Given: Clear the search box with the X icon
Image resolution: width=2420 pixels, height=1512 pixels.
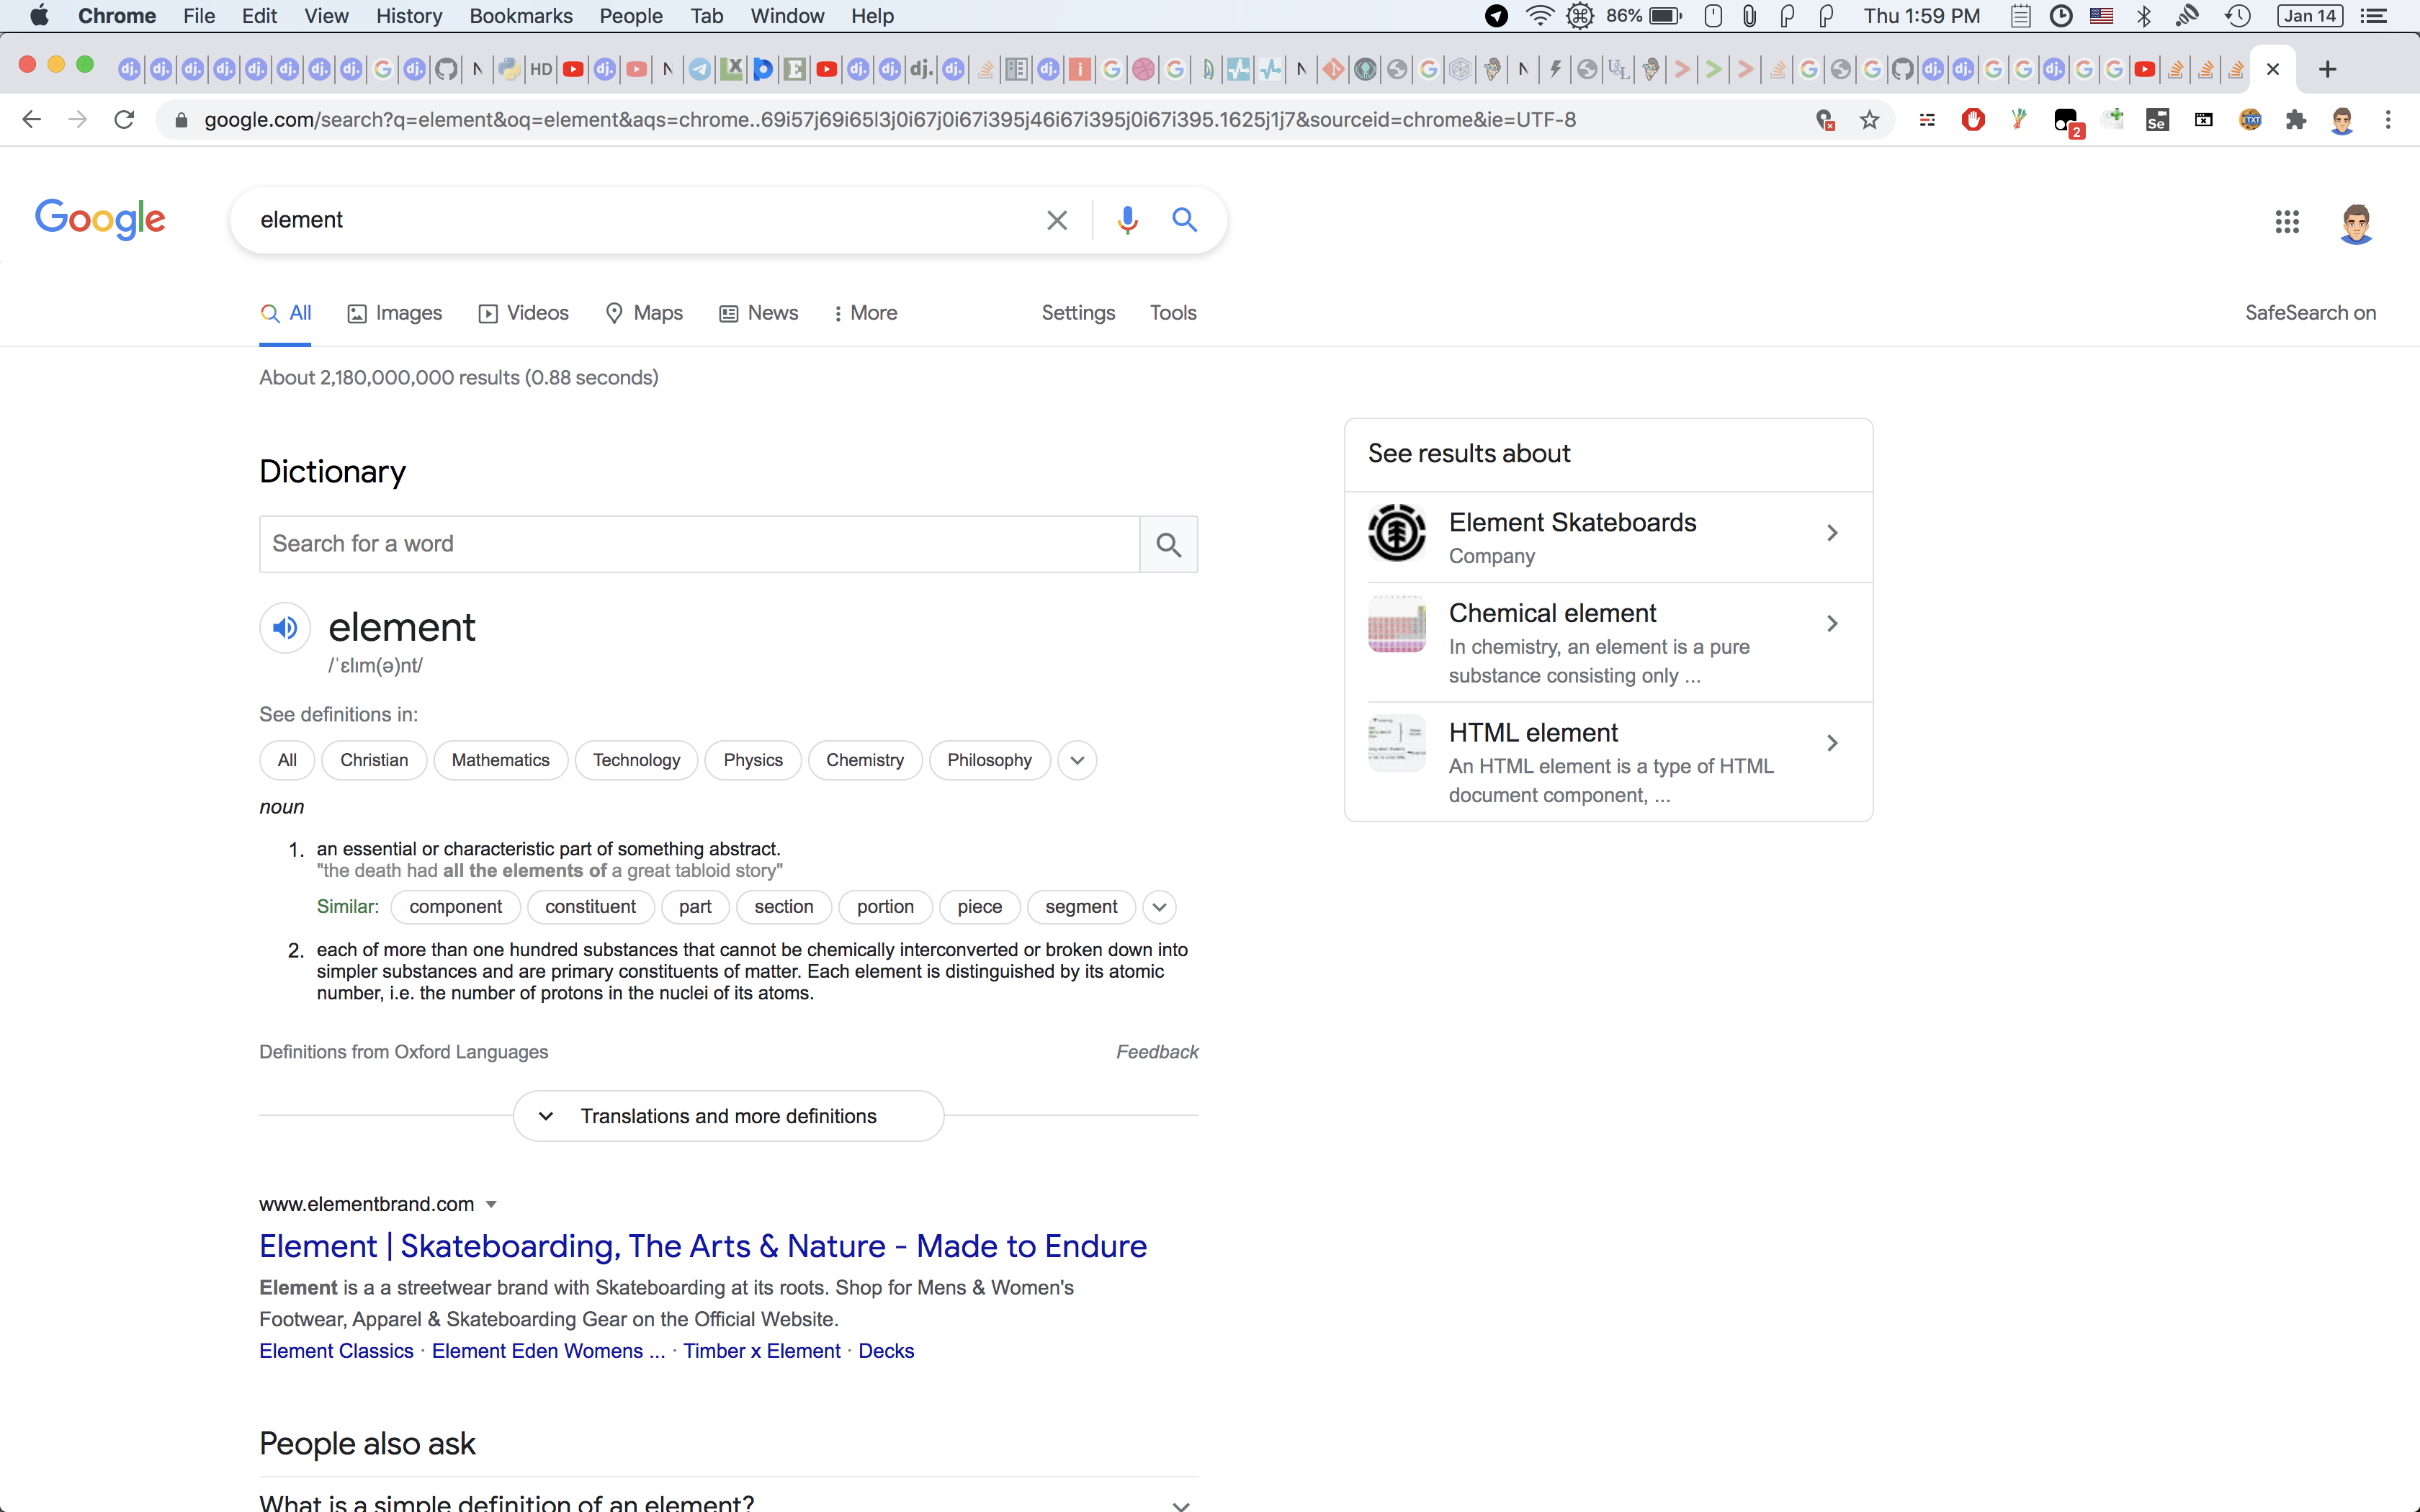Looking at the screenshot, I should 1057,220.
